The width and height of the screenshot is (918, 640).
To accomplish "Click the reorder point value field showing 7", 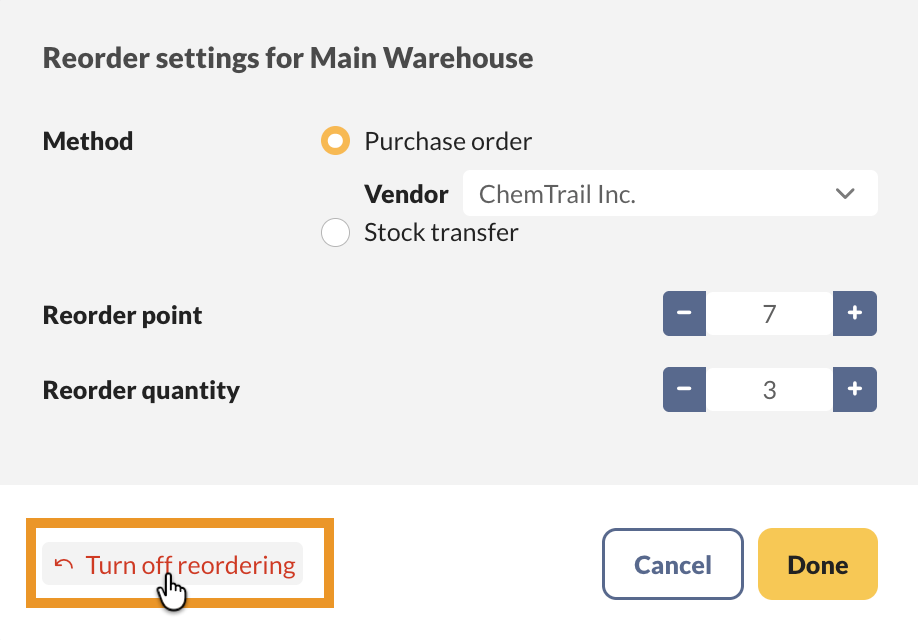I will tap(769, 314).
